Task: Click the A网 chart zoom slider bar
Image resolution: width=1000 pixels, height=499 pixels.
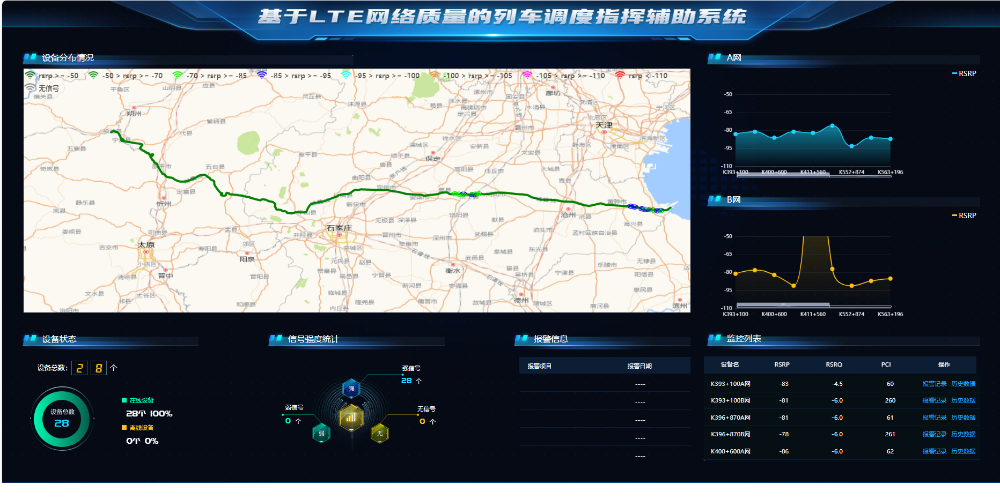Action: point(806,165)
